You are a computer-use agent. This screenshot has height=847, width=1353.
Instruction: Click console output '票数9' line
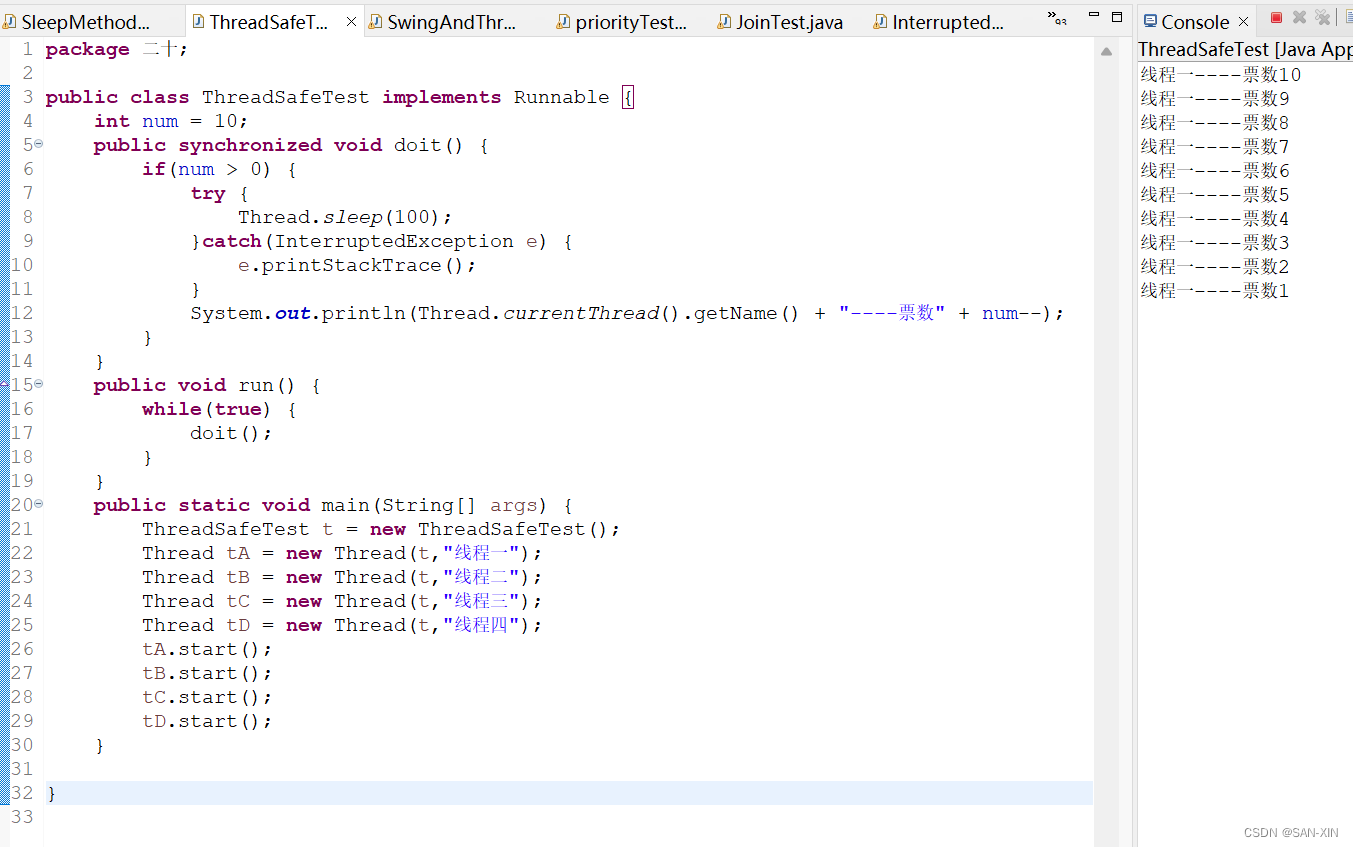(1215, 98)
